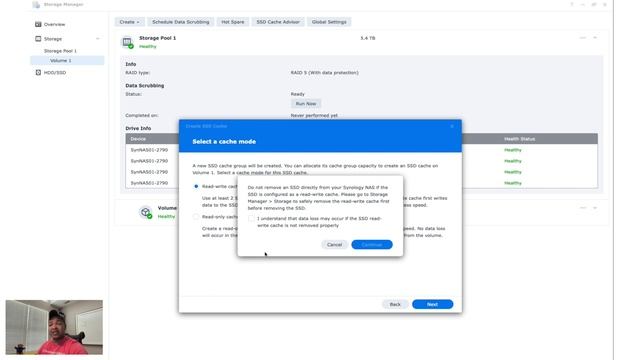Image resolution: width=640 pixels, height=360 pixels.
Task: Click the Storage Pool 1 icon
Action: [128, 42]
